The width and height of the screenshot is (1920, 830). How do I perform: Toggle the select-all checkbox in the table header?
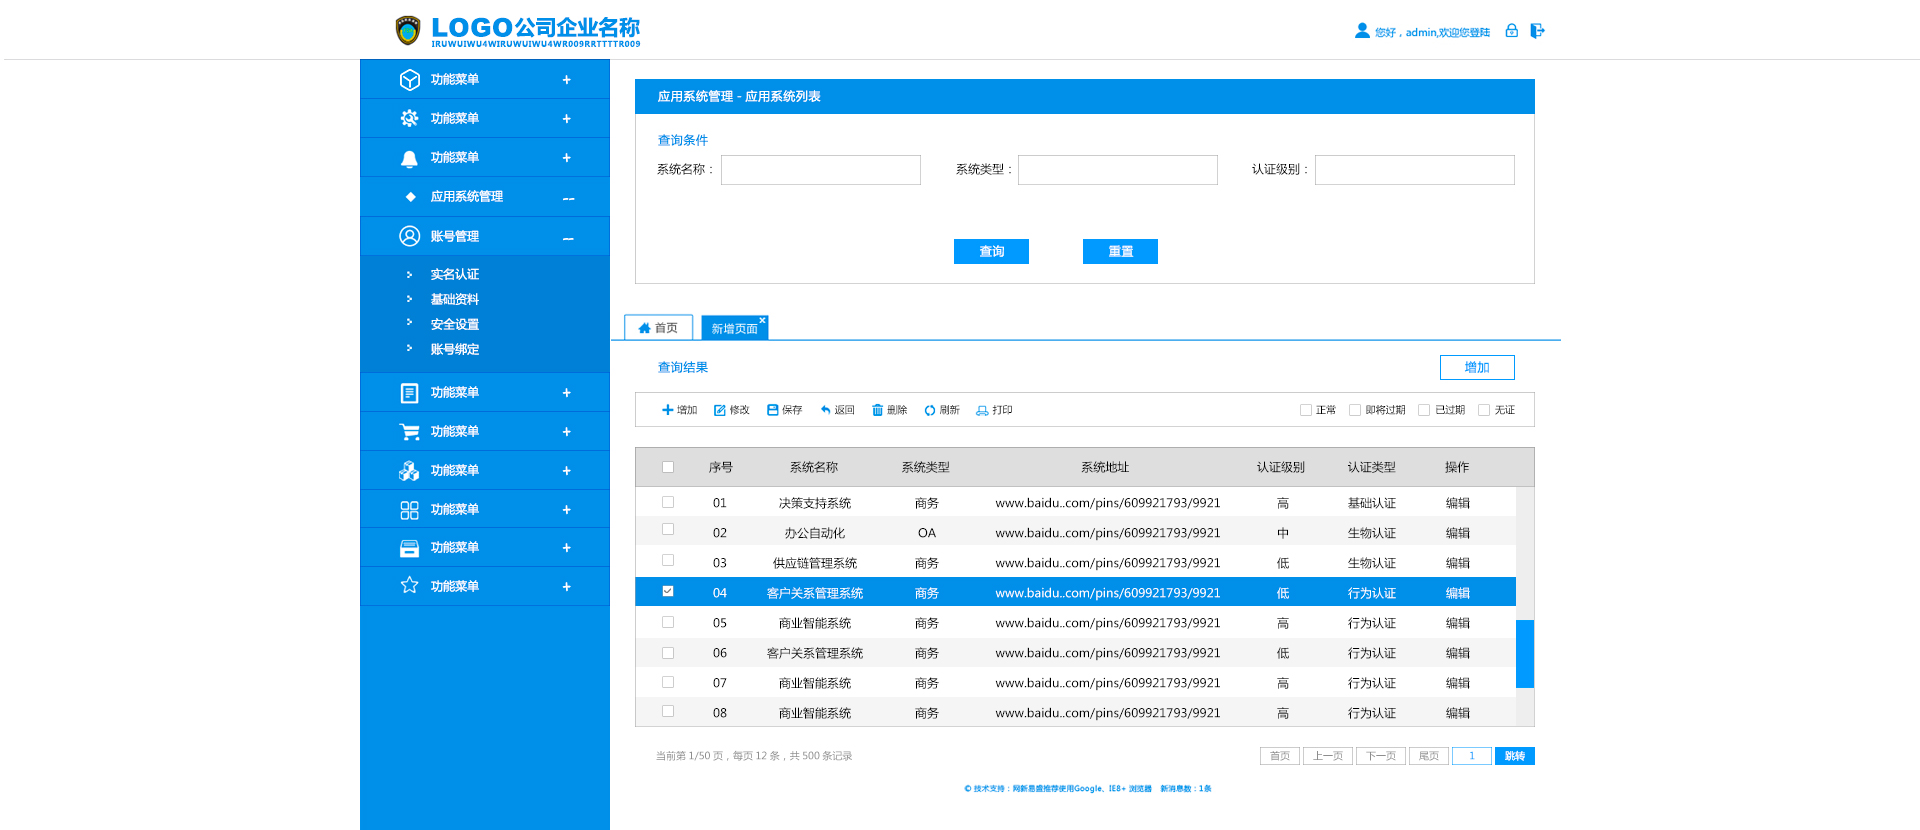(x=668, y=467)
